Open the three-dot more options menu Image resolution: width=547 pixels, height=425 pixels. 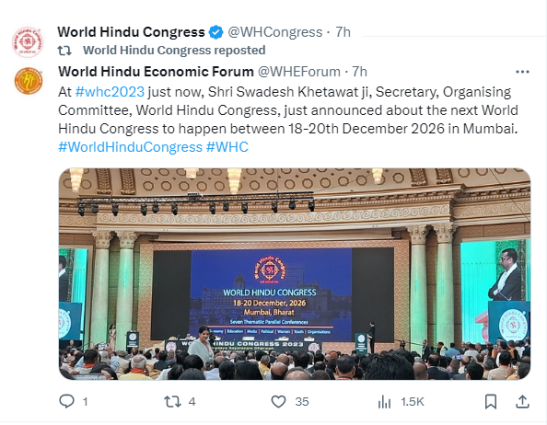[x=522, y=72]
